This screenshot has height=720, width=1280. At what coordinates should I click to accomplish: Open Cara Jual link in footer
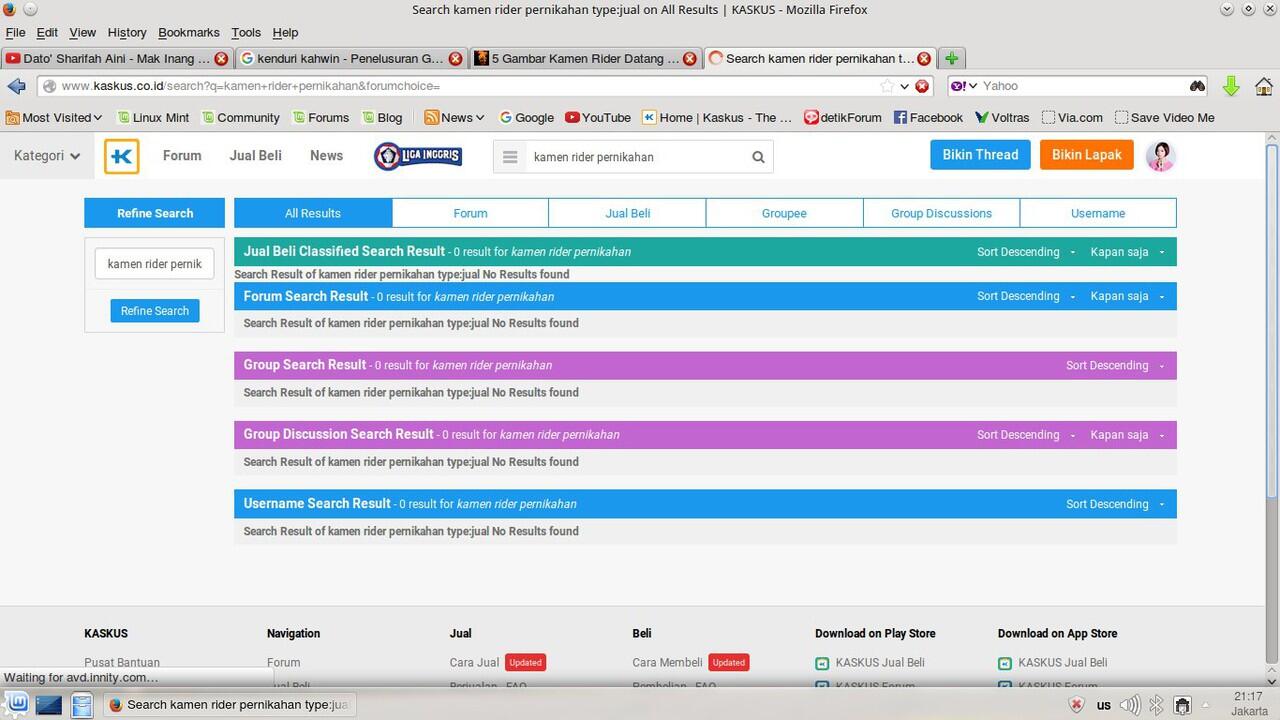tap(474, 662)
